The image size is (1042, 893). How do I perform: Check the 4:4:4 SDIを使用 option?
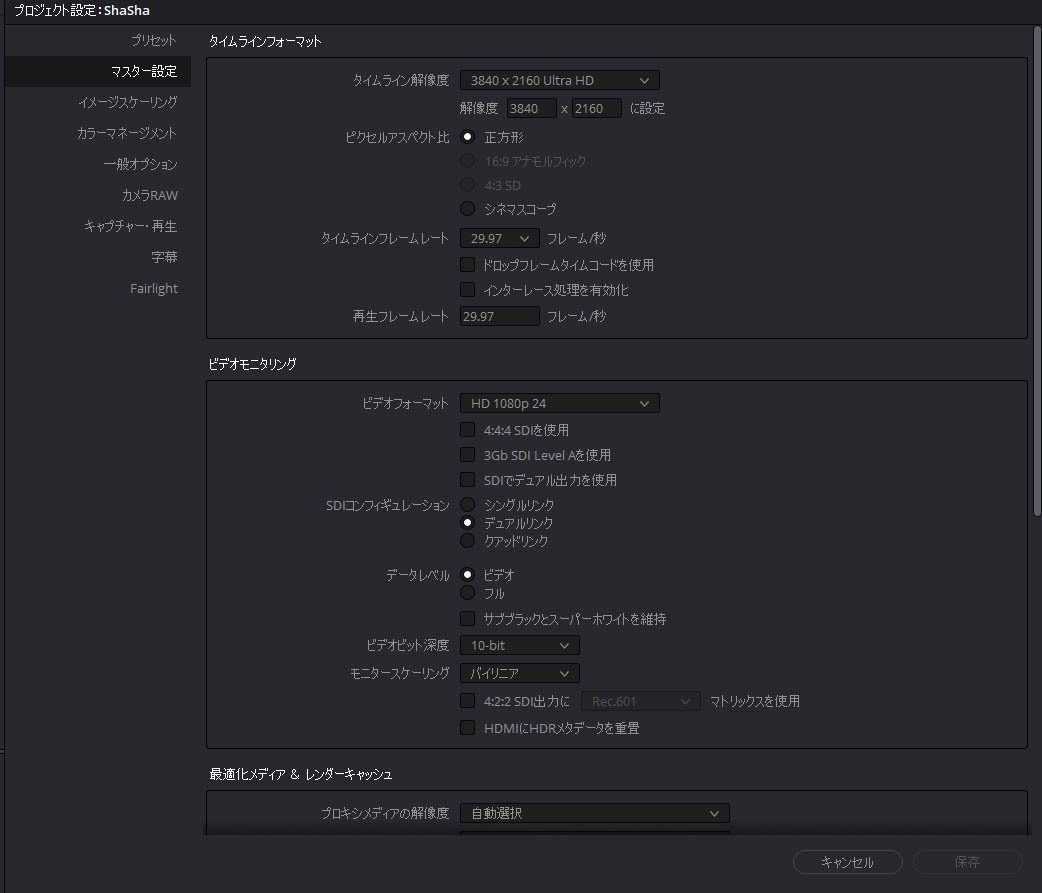[x=467, y=430]
